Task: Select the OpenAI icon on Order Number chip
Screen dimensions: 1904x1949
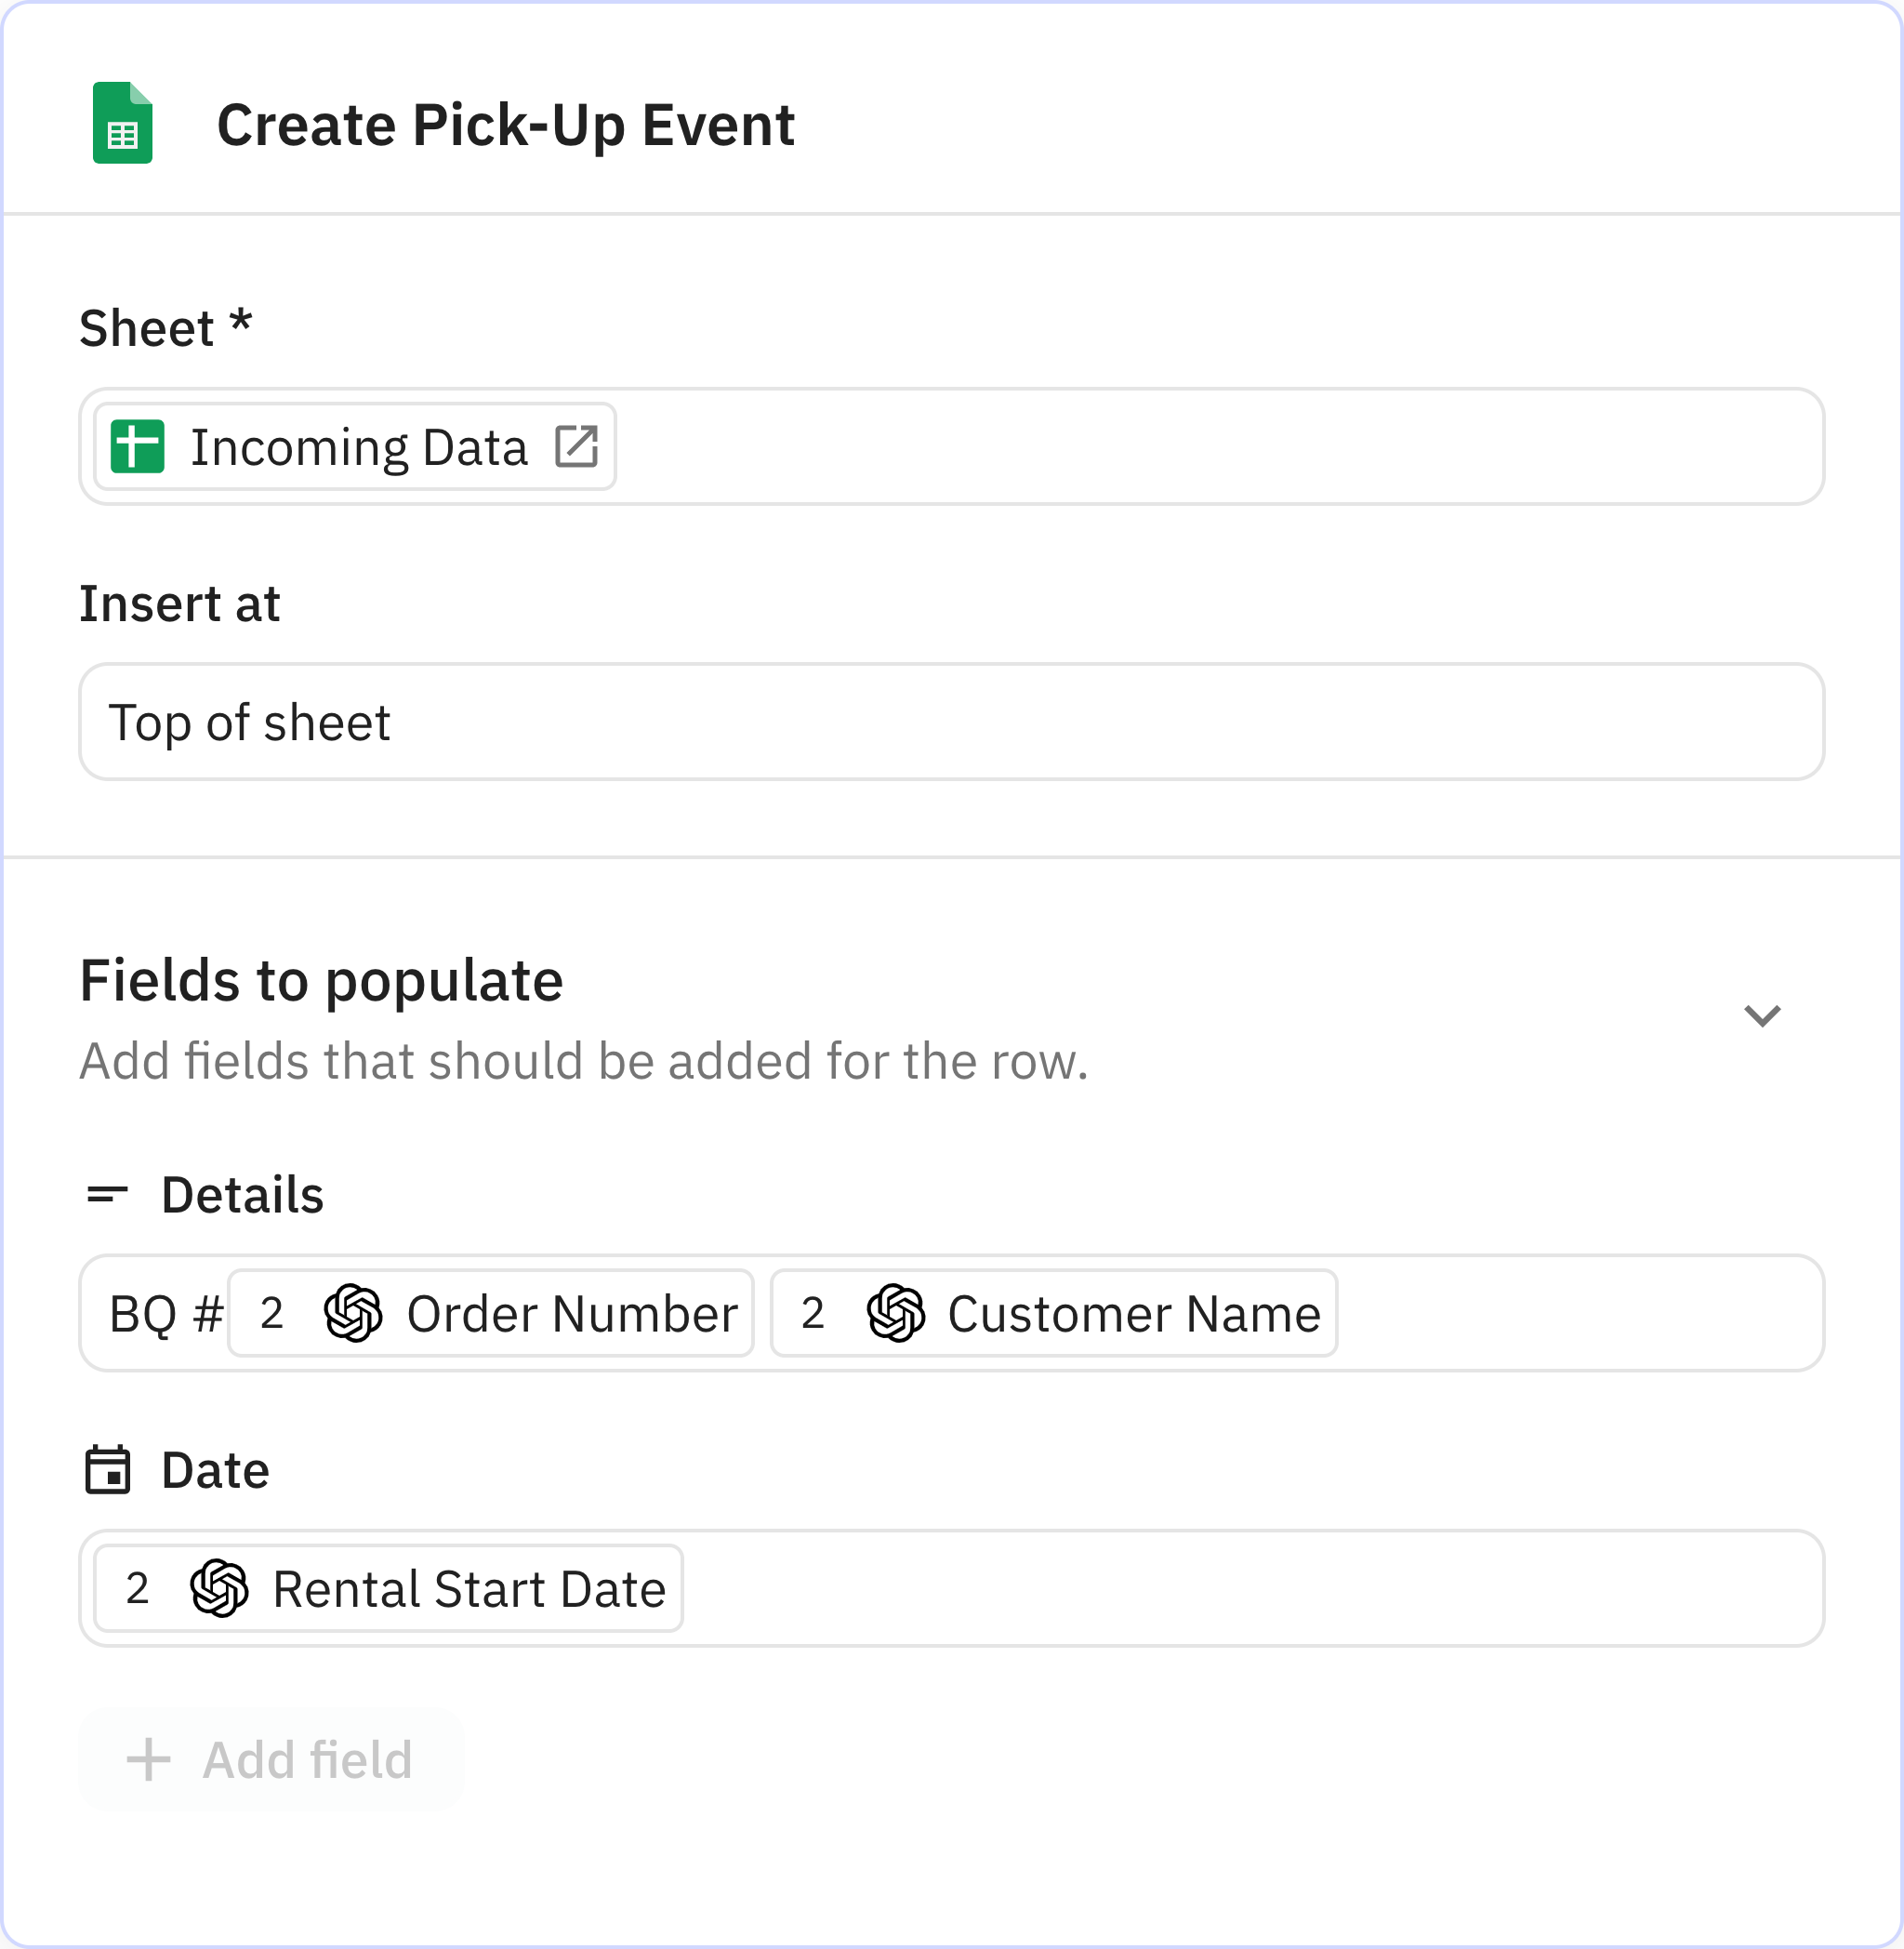Action: (x=356, y=1314)
